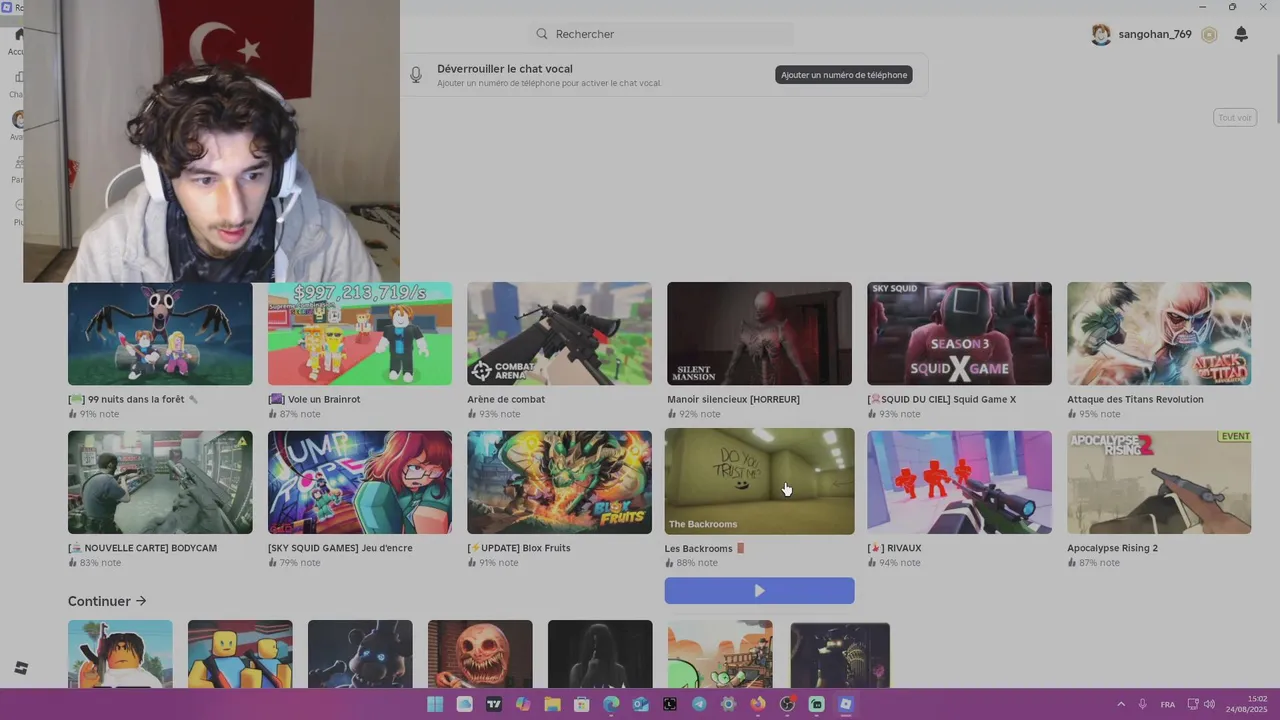Open OBS Studio from the taskbar
The width and height of the screenshot is (1280, 720).
[x=787, y=704]
